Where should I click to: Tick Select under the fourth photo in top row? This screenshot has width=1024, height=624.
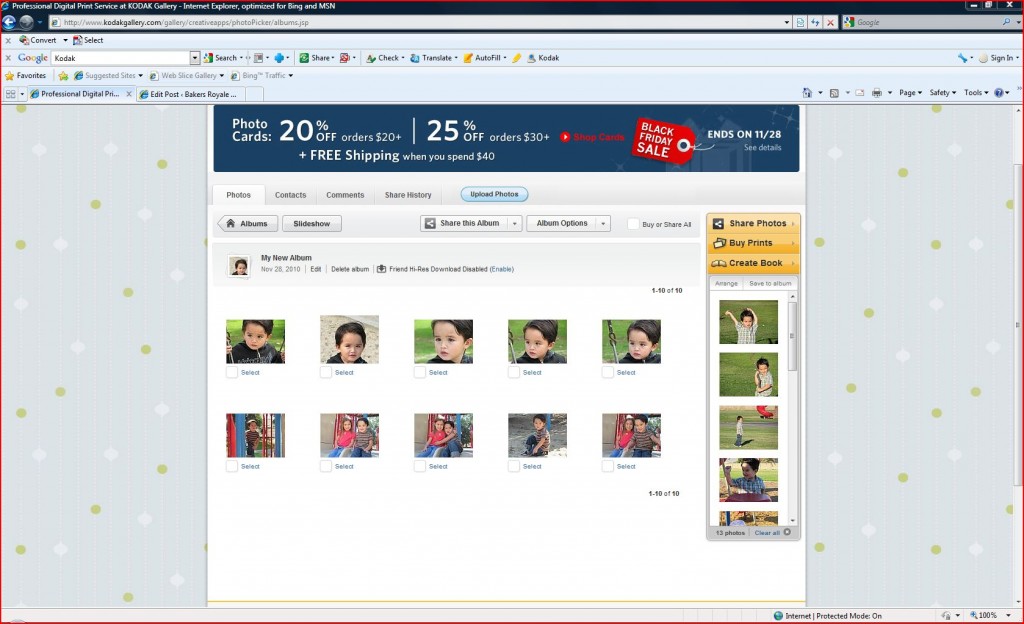coord(514,372)
